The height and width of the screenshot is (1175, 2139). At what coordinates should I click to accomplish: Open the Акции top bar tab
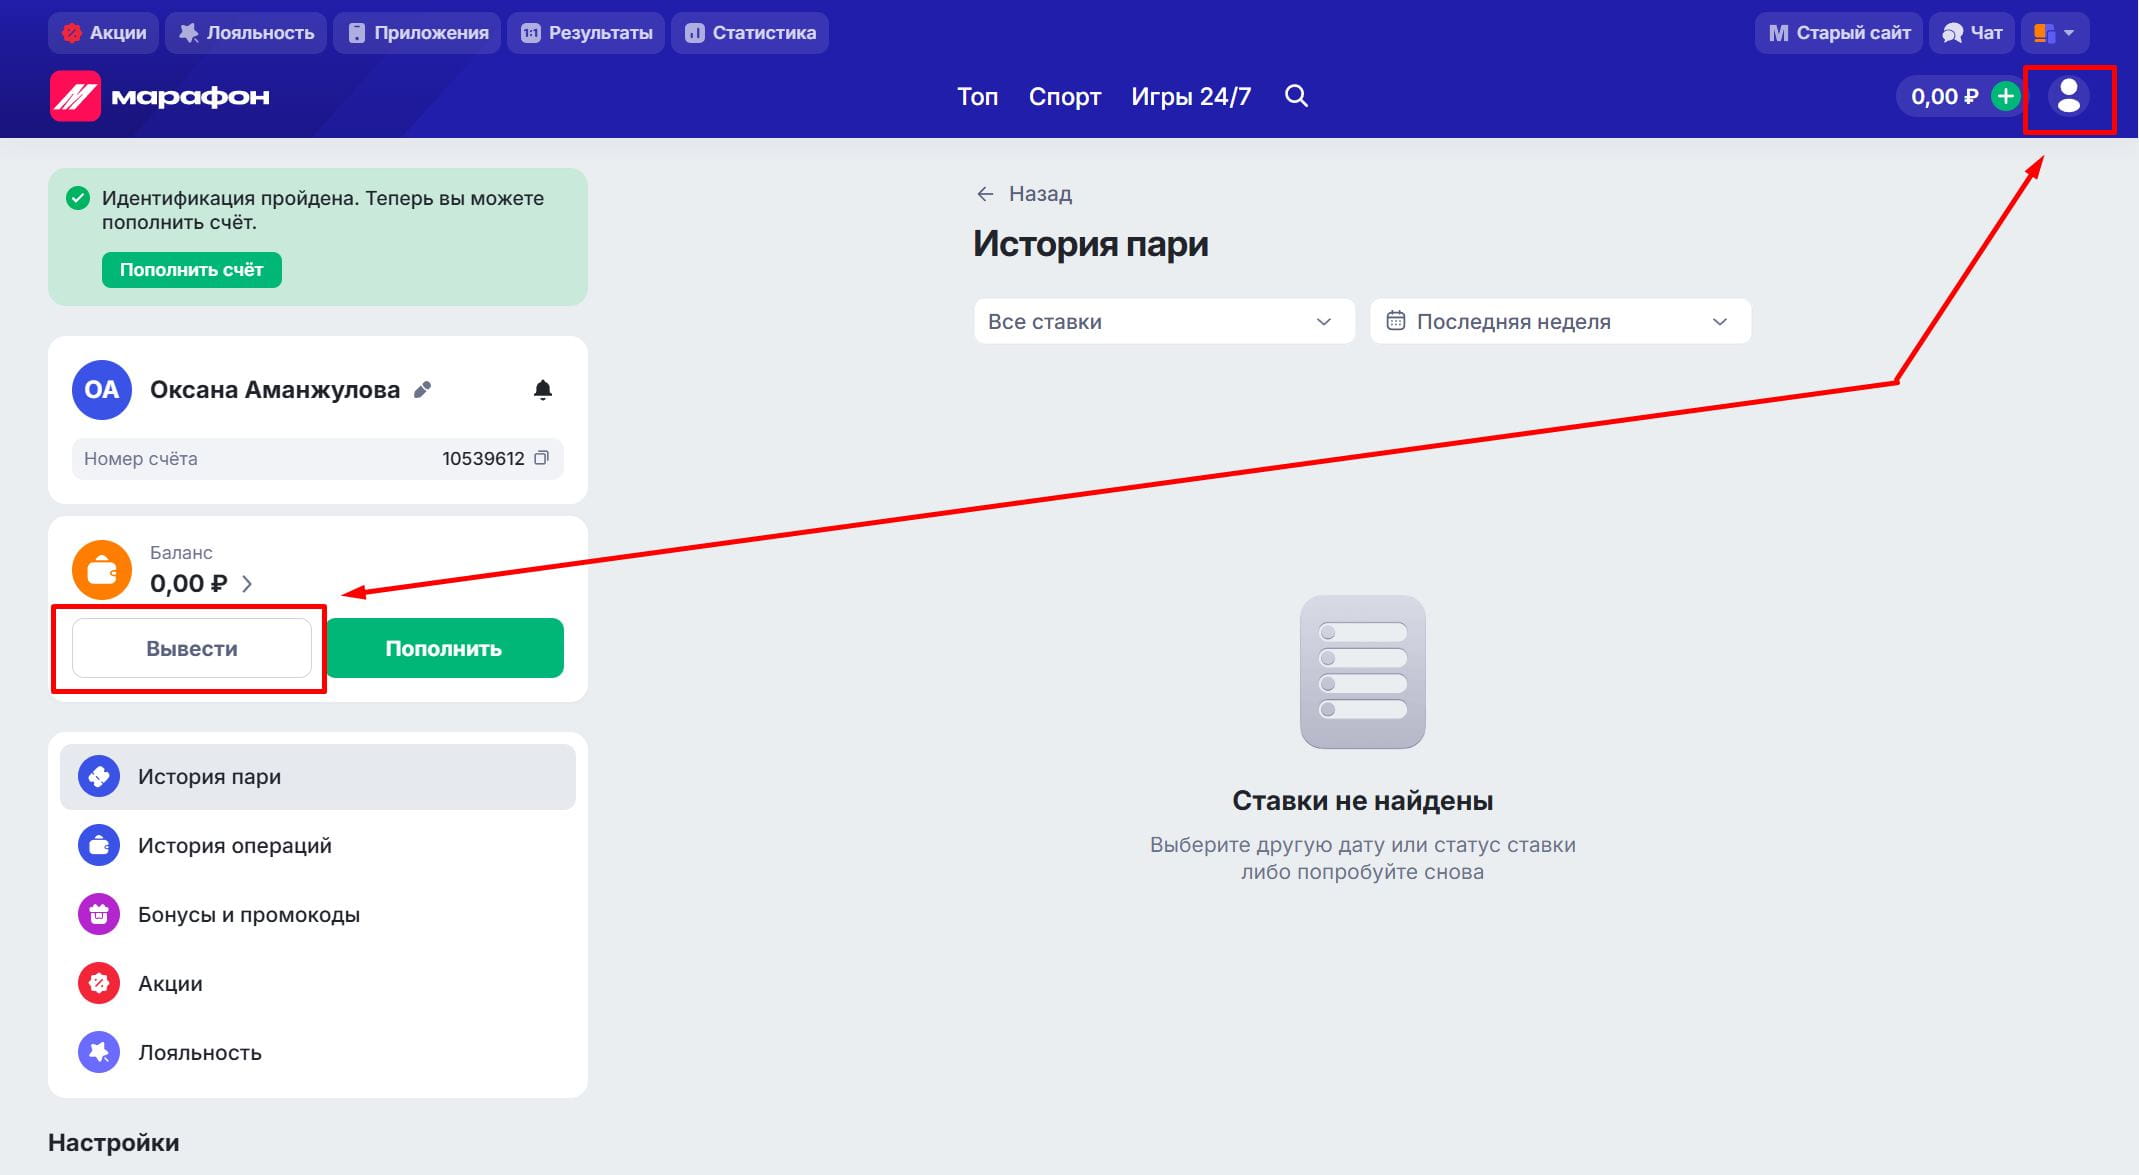tap(104, 33)
